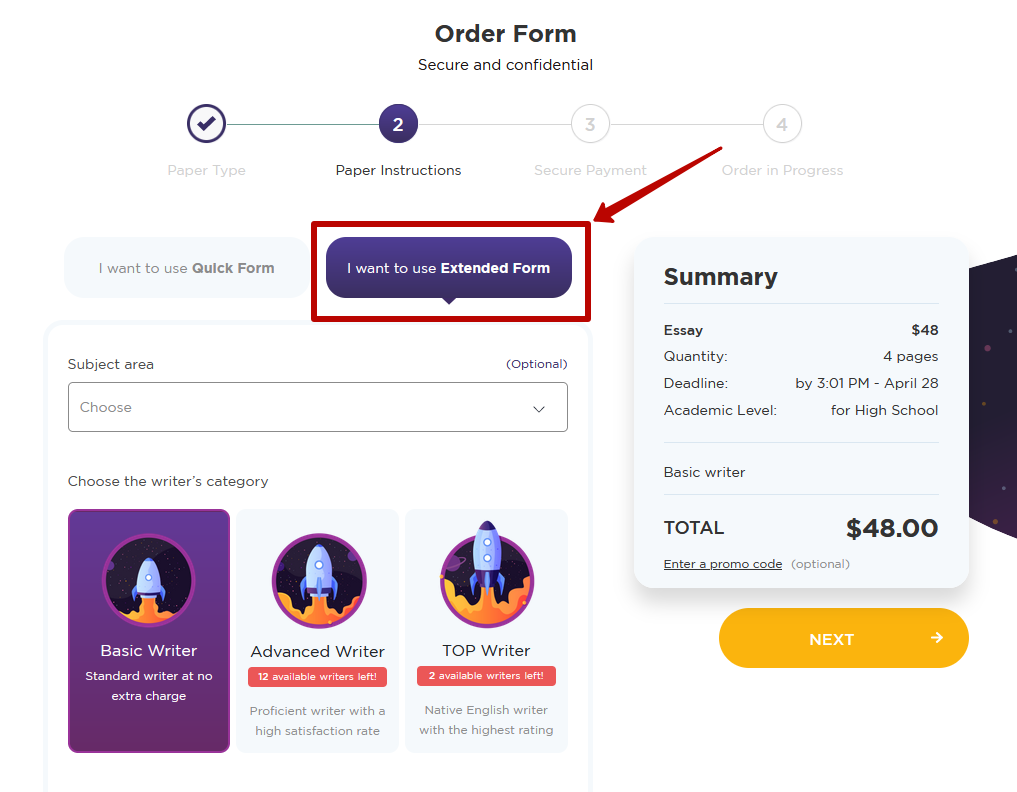Click the arrow icon on NEXT button
The height and width of the screenshot is (792, 1017).
coord(937,638)
